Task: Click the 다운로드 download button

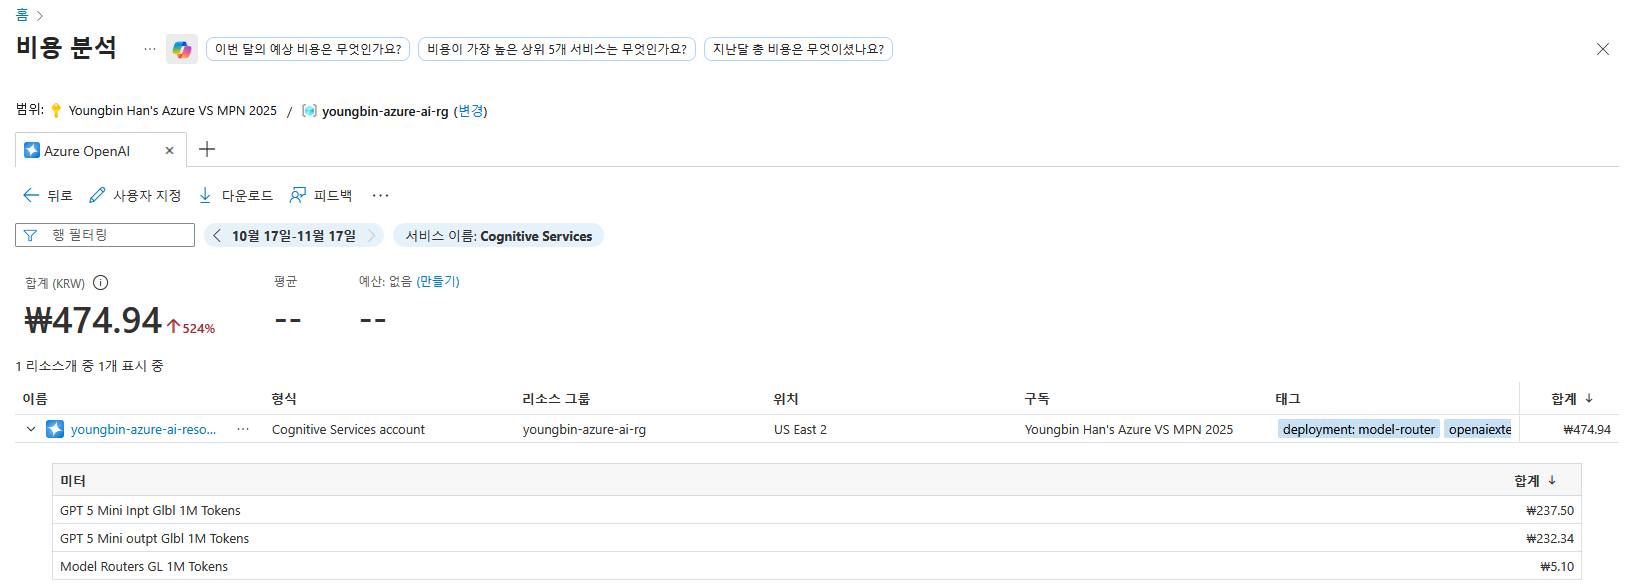Action: 235,196
